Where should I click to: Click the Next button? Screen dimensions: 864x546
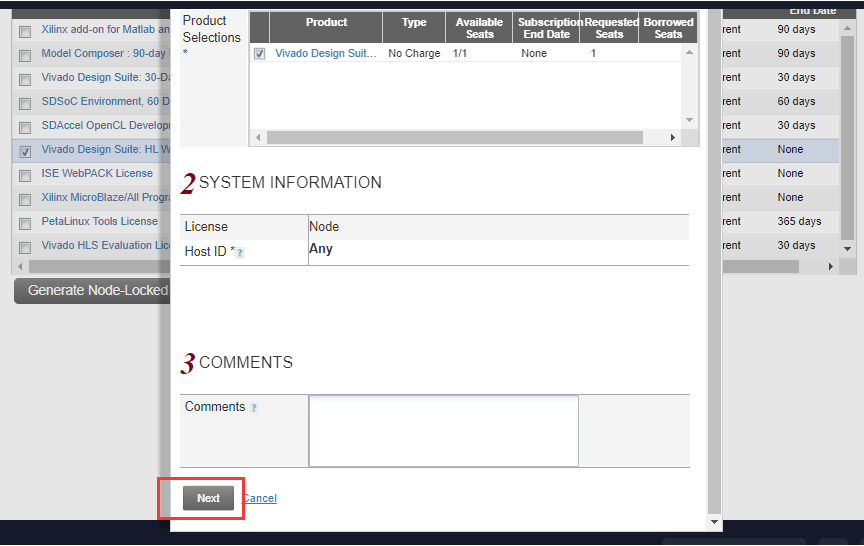(208, 498)
